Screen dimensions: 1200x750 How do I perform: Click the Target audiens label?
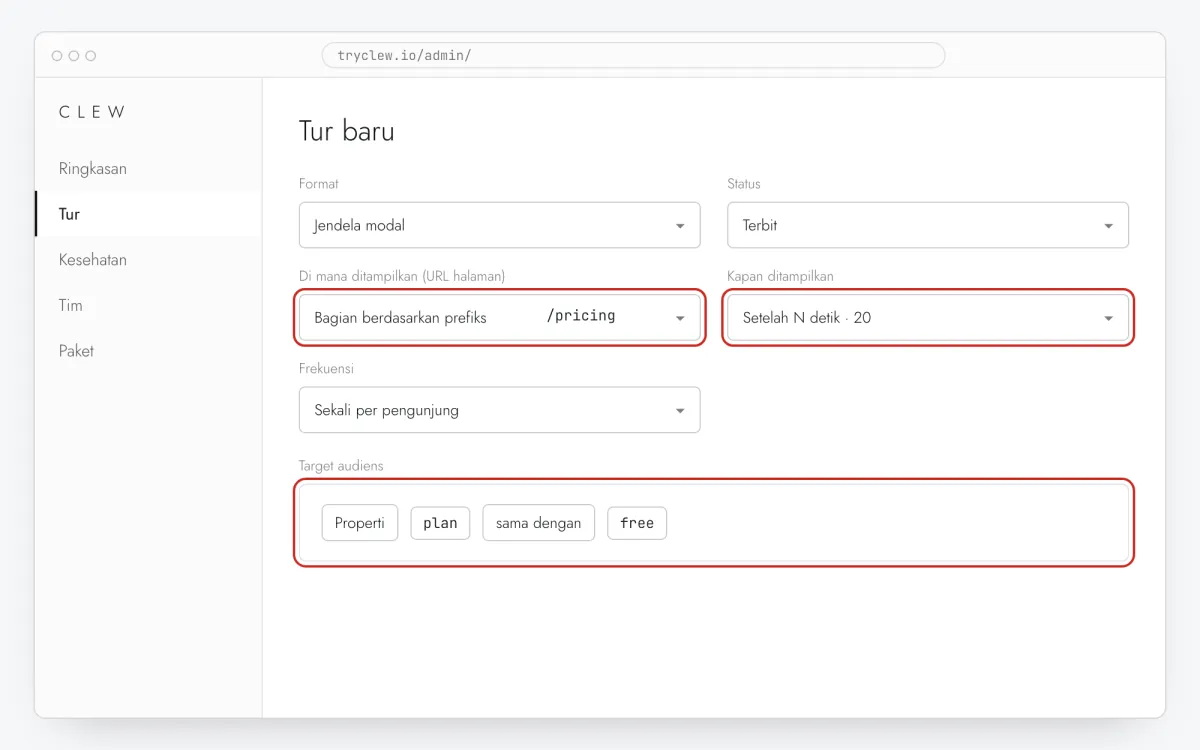(341, 466)
